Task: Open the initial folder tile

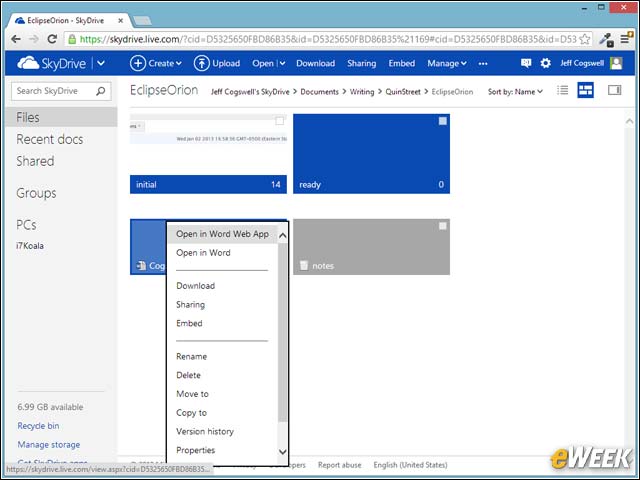Action: tap(208, 153)
